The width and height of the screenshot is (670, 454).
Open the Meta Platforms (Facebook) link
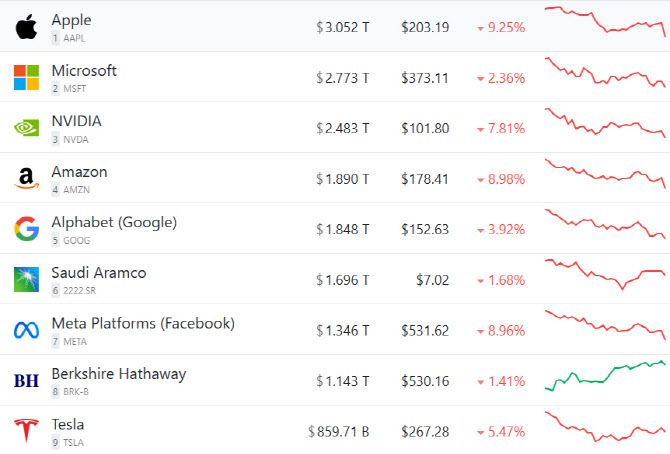[143, 323]
